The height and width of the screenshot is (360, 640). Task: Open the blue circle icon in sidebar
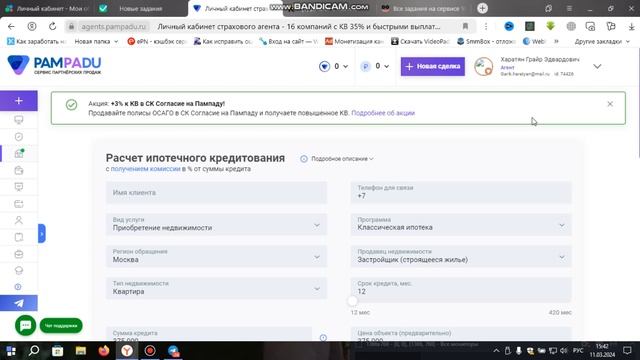(18, 287)
